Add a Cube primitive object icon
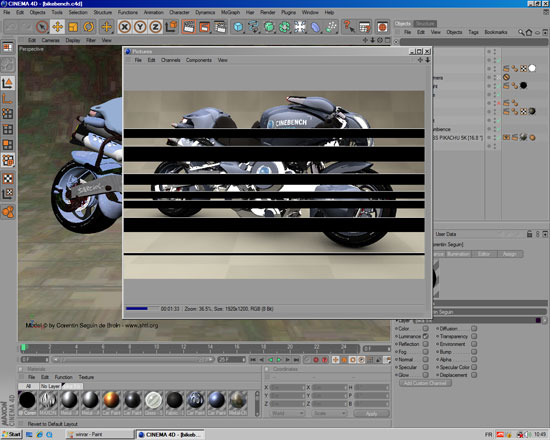This screenshot has width=550, height=440. (238, 27)
